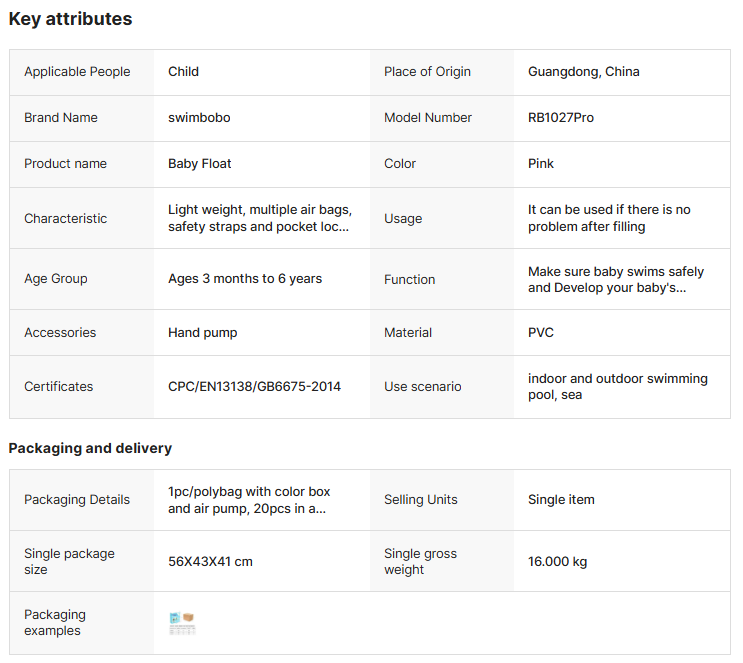Image resolution: width=743 pixels, height=663 pixels.
Task: Click the 16.000 kg gross weight value
Action: tap(557, 561)
